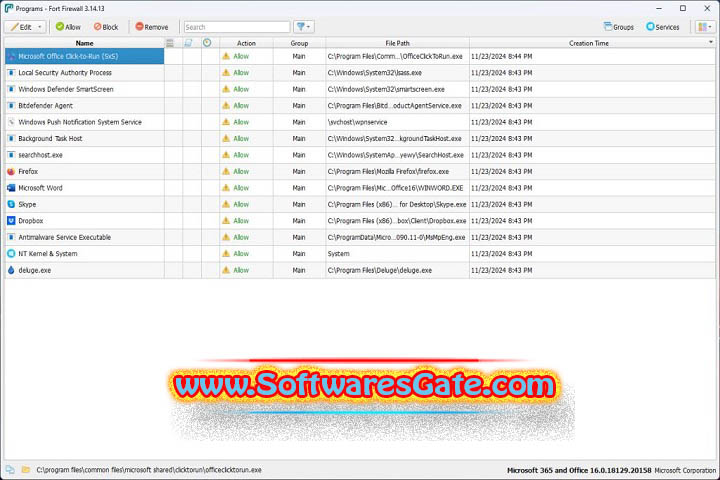This screenshot has width=720, height=480.
Task: Click the deluge.exe droplet icon
Action: pos(11,270)
